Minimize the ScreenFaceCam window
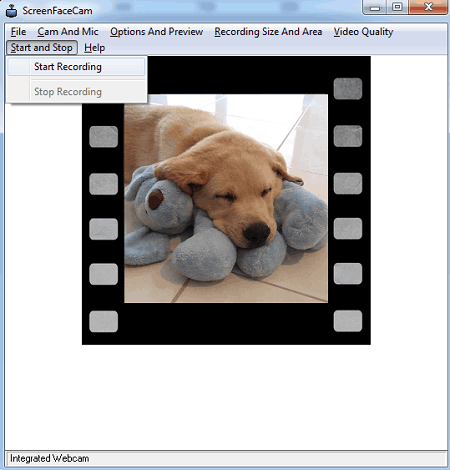Screen dimensions: 450x470 [375, 7]
